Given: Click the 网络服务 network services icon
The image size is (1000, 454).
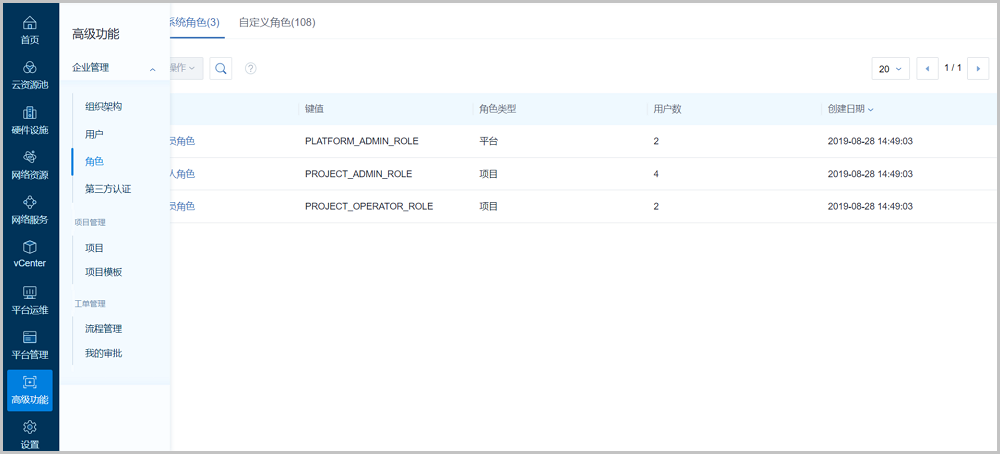Looking at the screenshot, I should click(x=30, y=203).
